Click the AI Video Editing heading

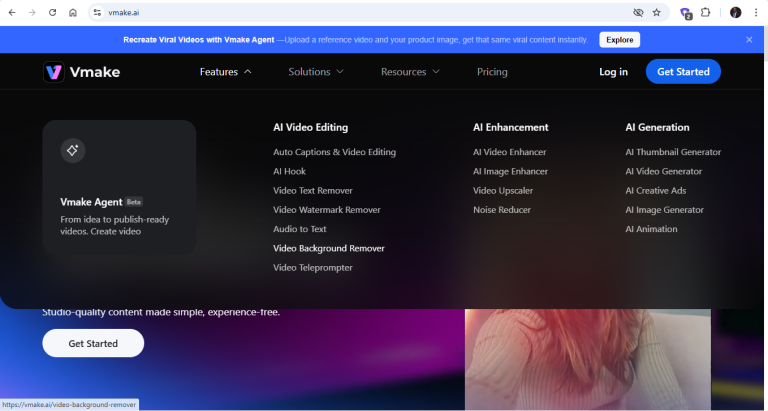point(311,127)
